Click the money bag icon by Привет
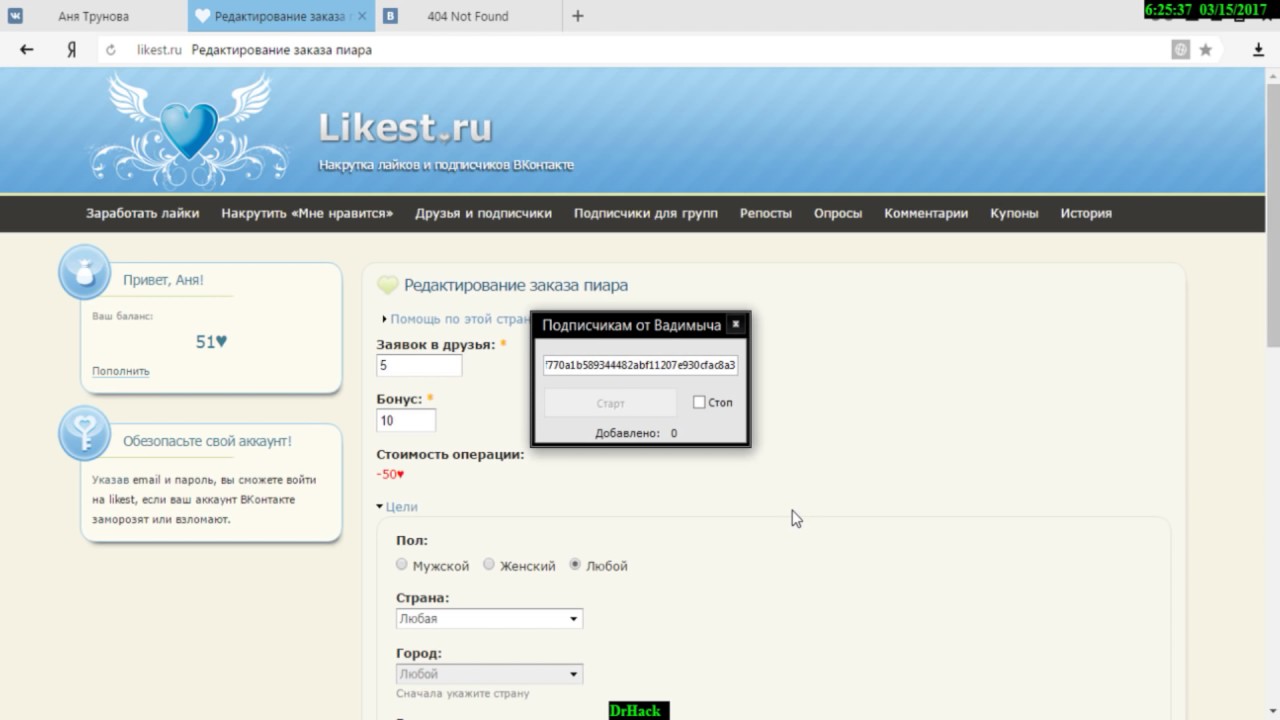This screenshot has width=1280, height=720. click(x=84, y=272)
